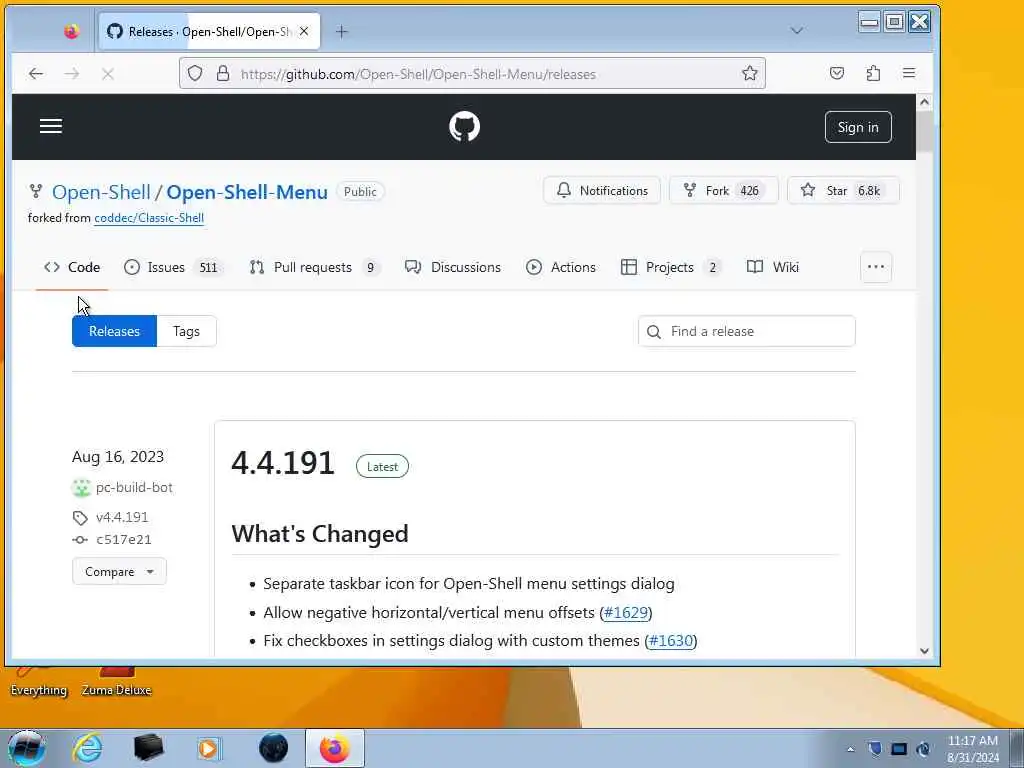Click the Firefox View icon in tab bar
This screenshot has width=1024, height=768.
(x=71, y=31)
